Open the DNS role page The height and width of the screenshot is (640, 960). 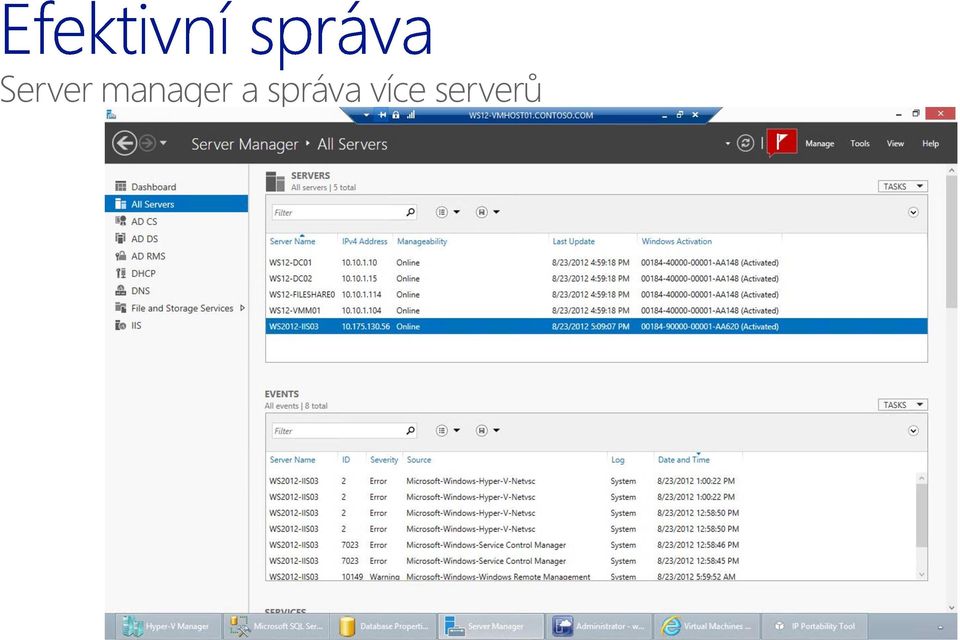pyautogui.click(x=176, y=290)
